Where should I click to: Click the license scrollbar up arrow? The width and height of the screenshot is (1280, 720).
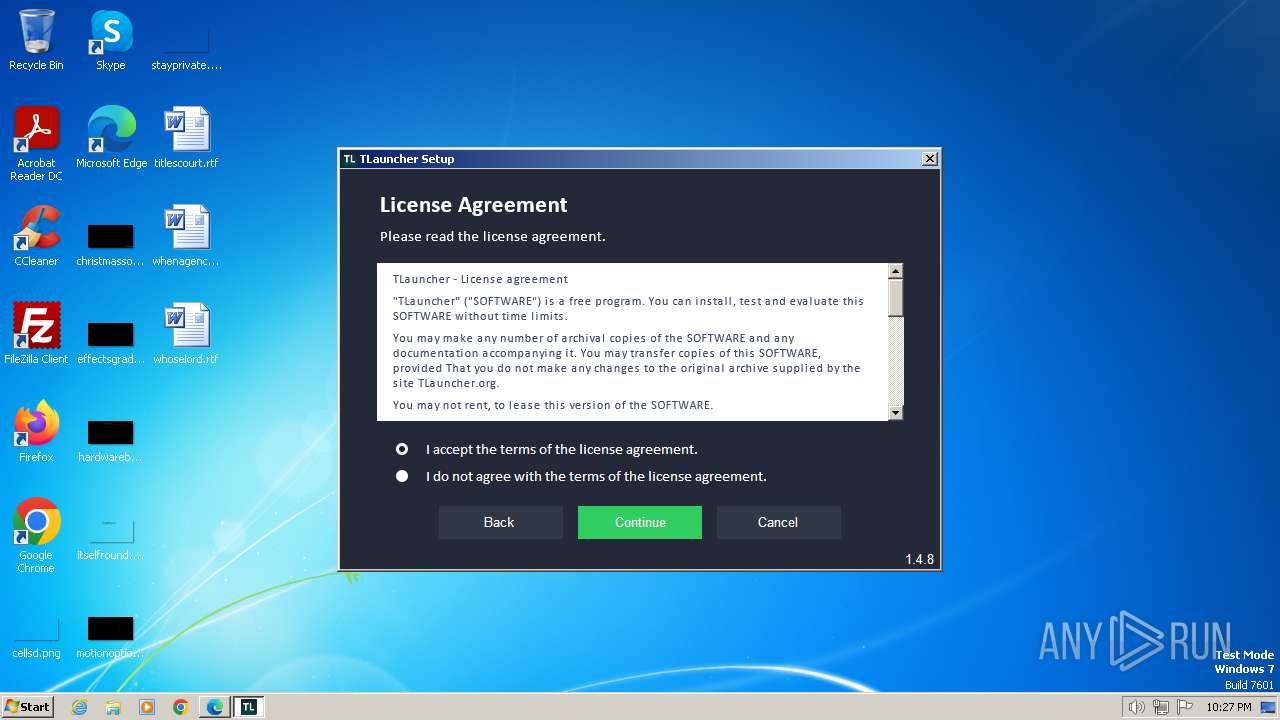tap(896, 271)
